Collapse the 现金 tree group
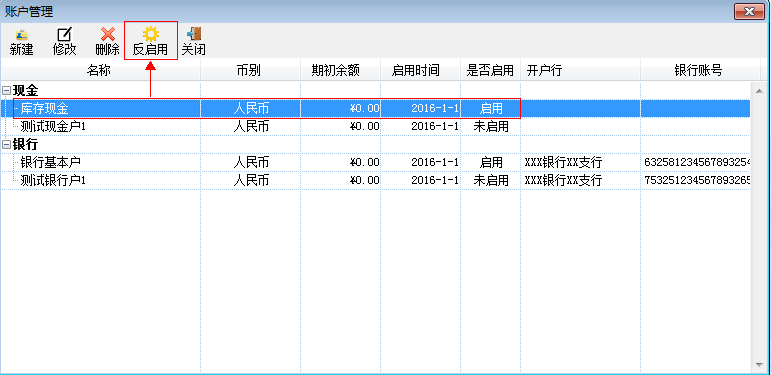The height and width of the screenshot is (375, 771). tap(6, 90)
